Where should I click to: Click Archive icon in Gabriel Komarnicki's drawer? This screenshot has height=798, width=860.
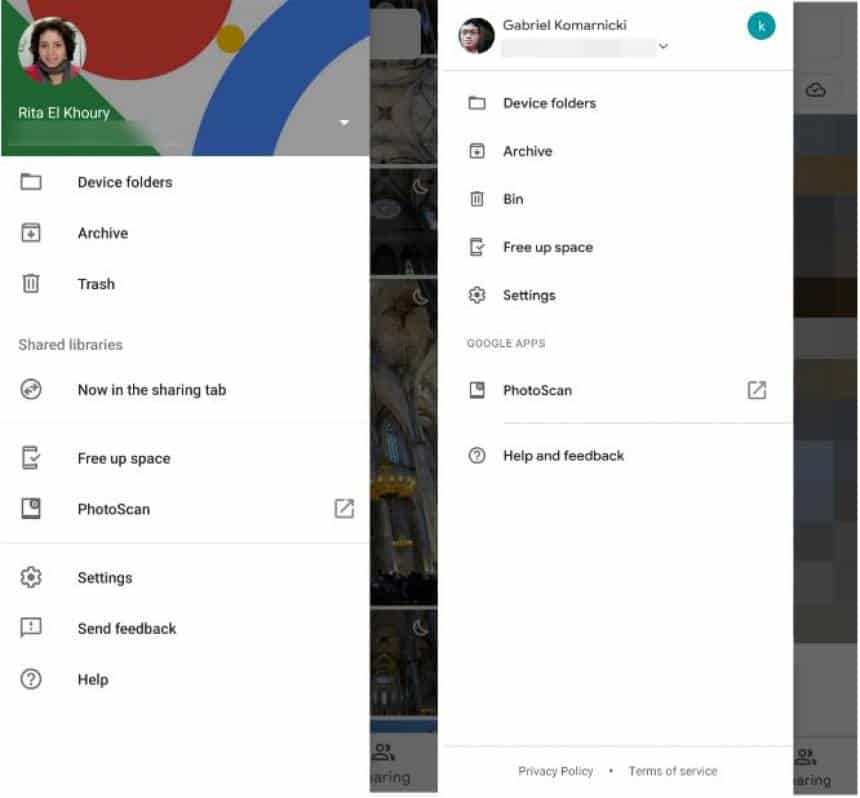click(477, 150)
